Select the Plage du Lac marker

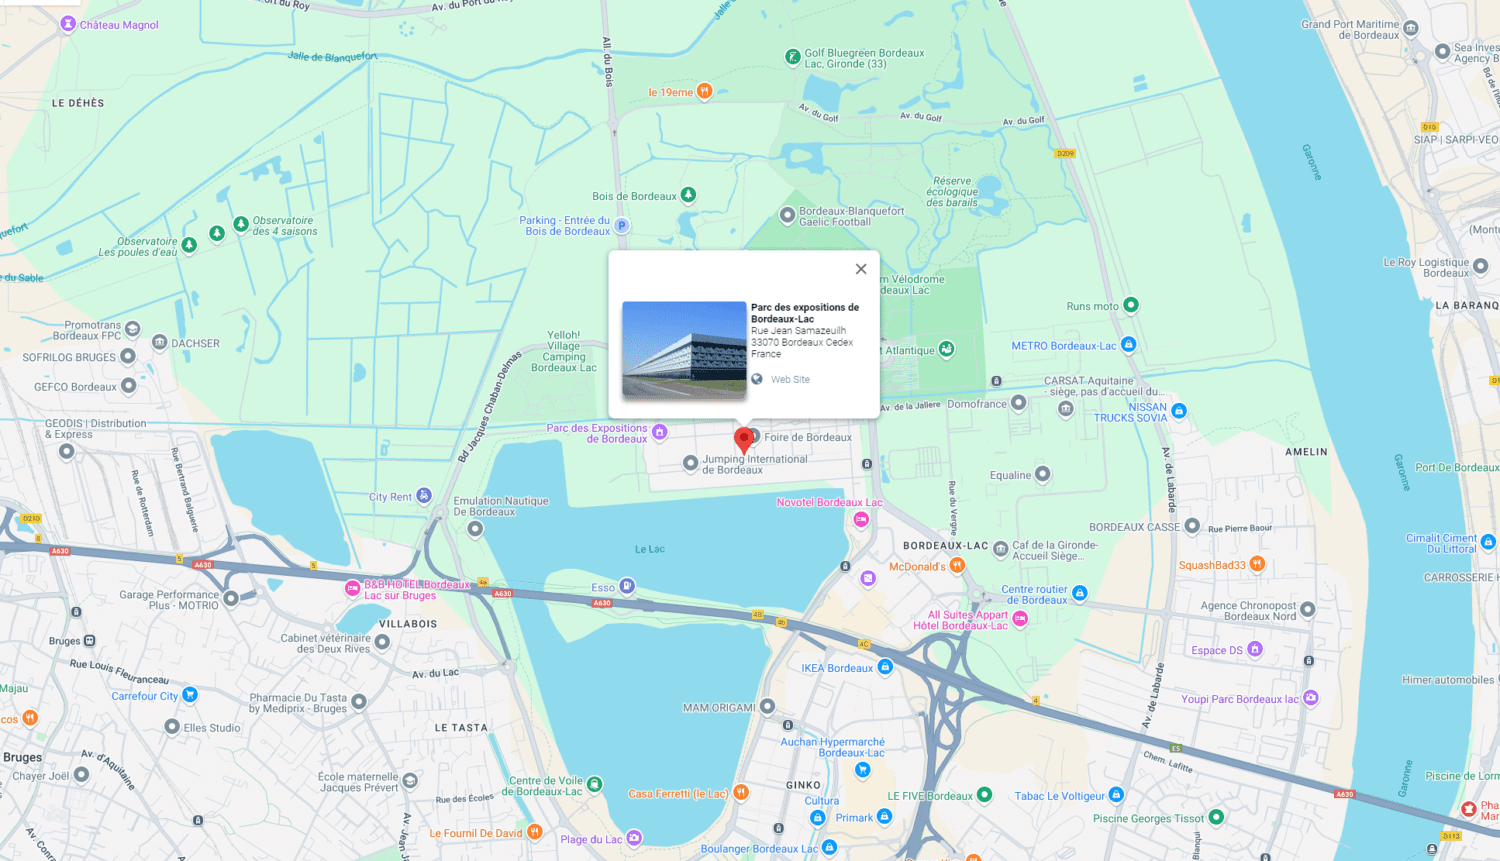[634, 838]
